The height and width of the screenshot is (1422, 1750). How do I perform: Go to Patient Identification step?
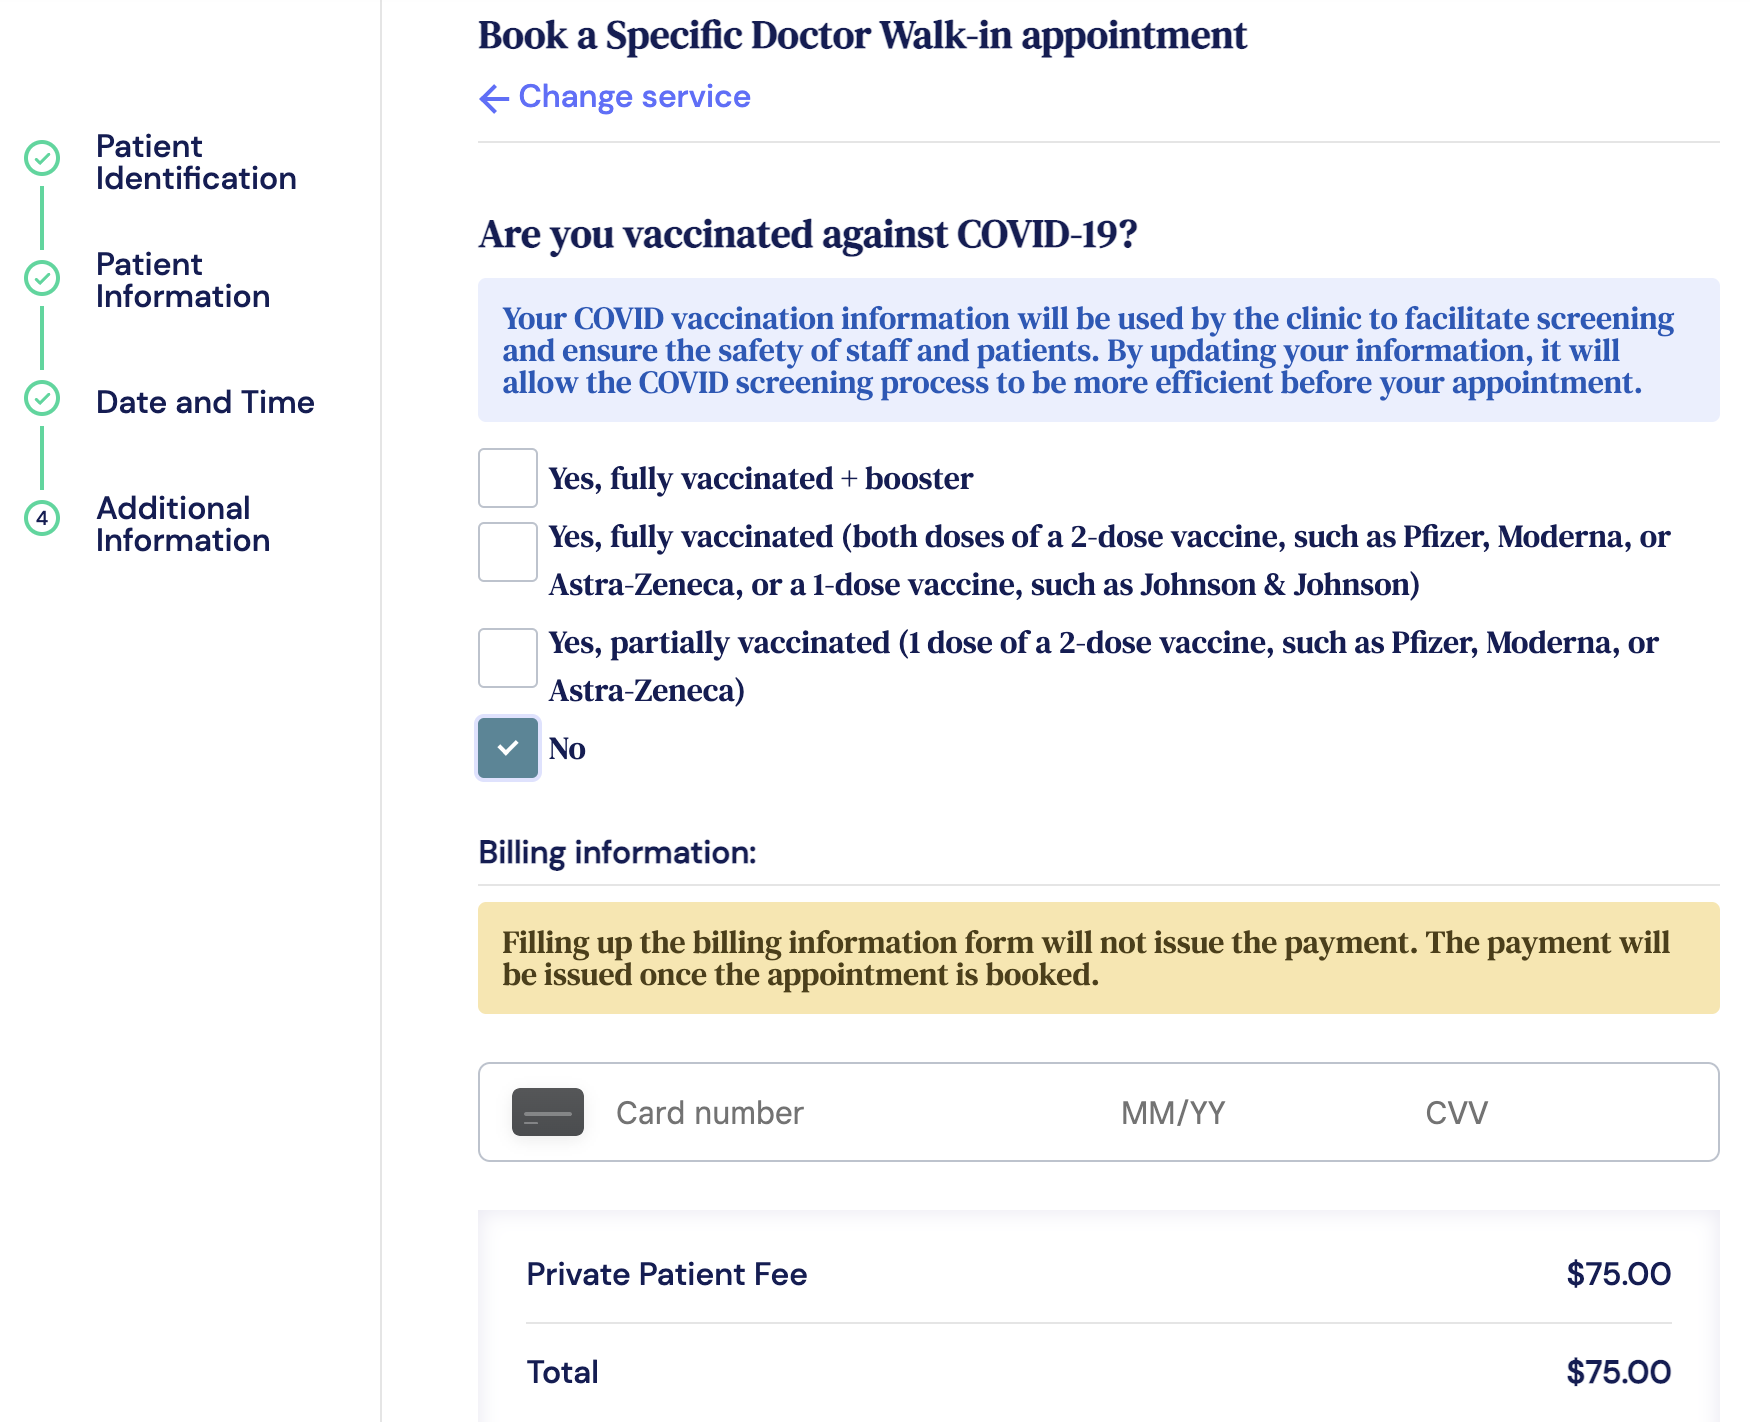tap(196, 162)
